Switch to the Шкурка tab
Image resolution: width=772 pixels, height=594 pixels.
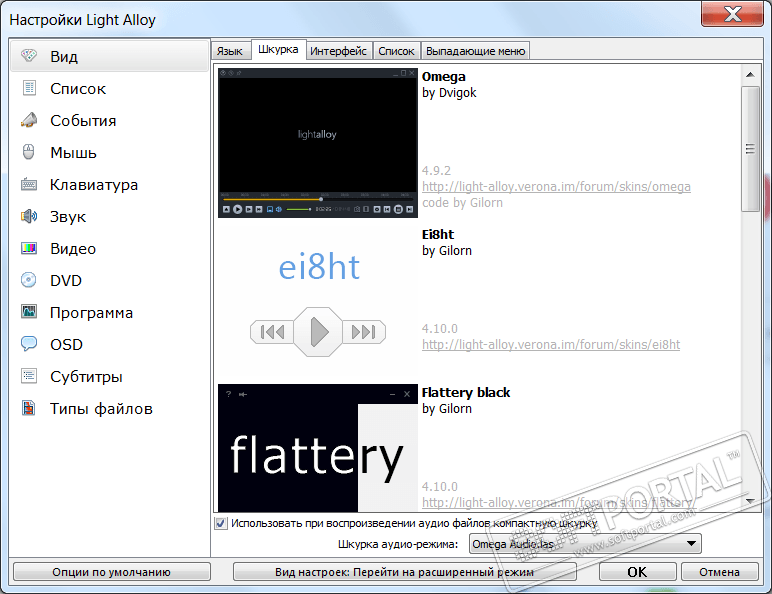(278, 49)
